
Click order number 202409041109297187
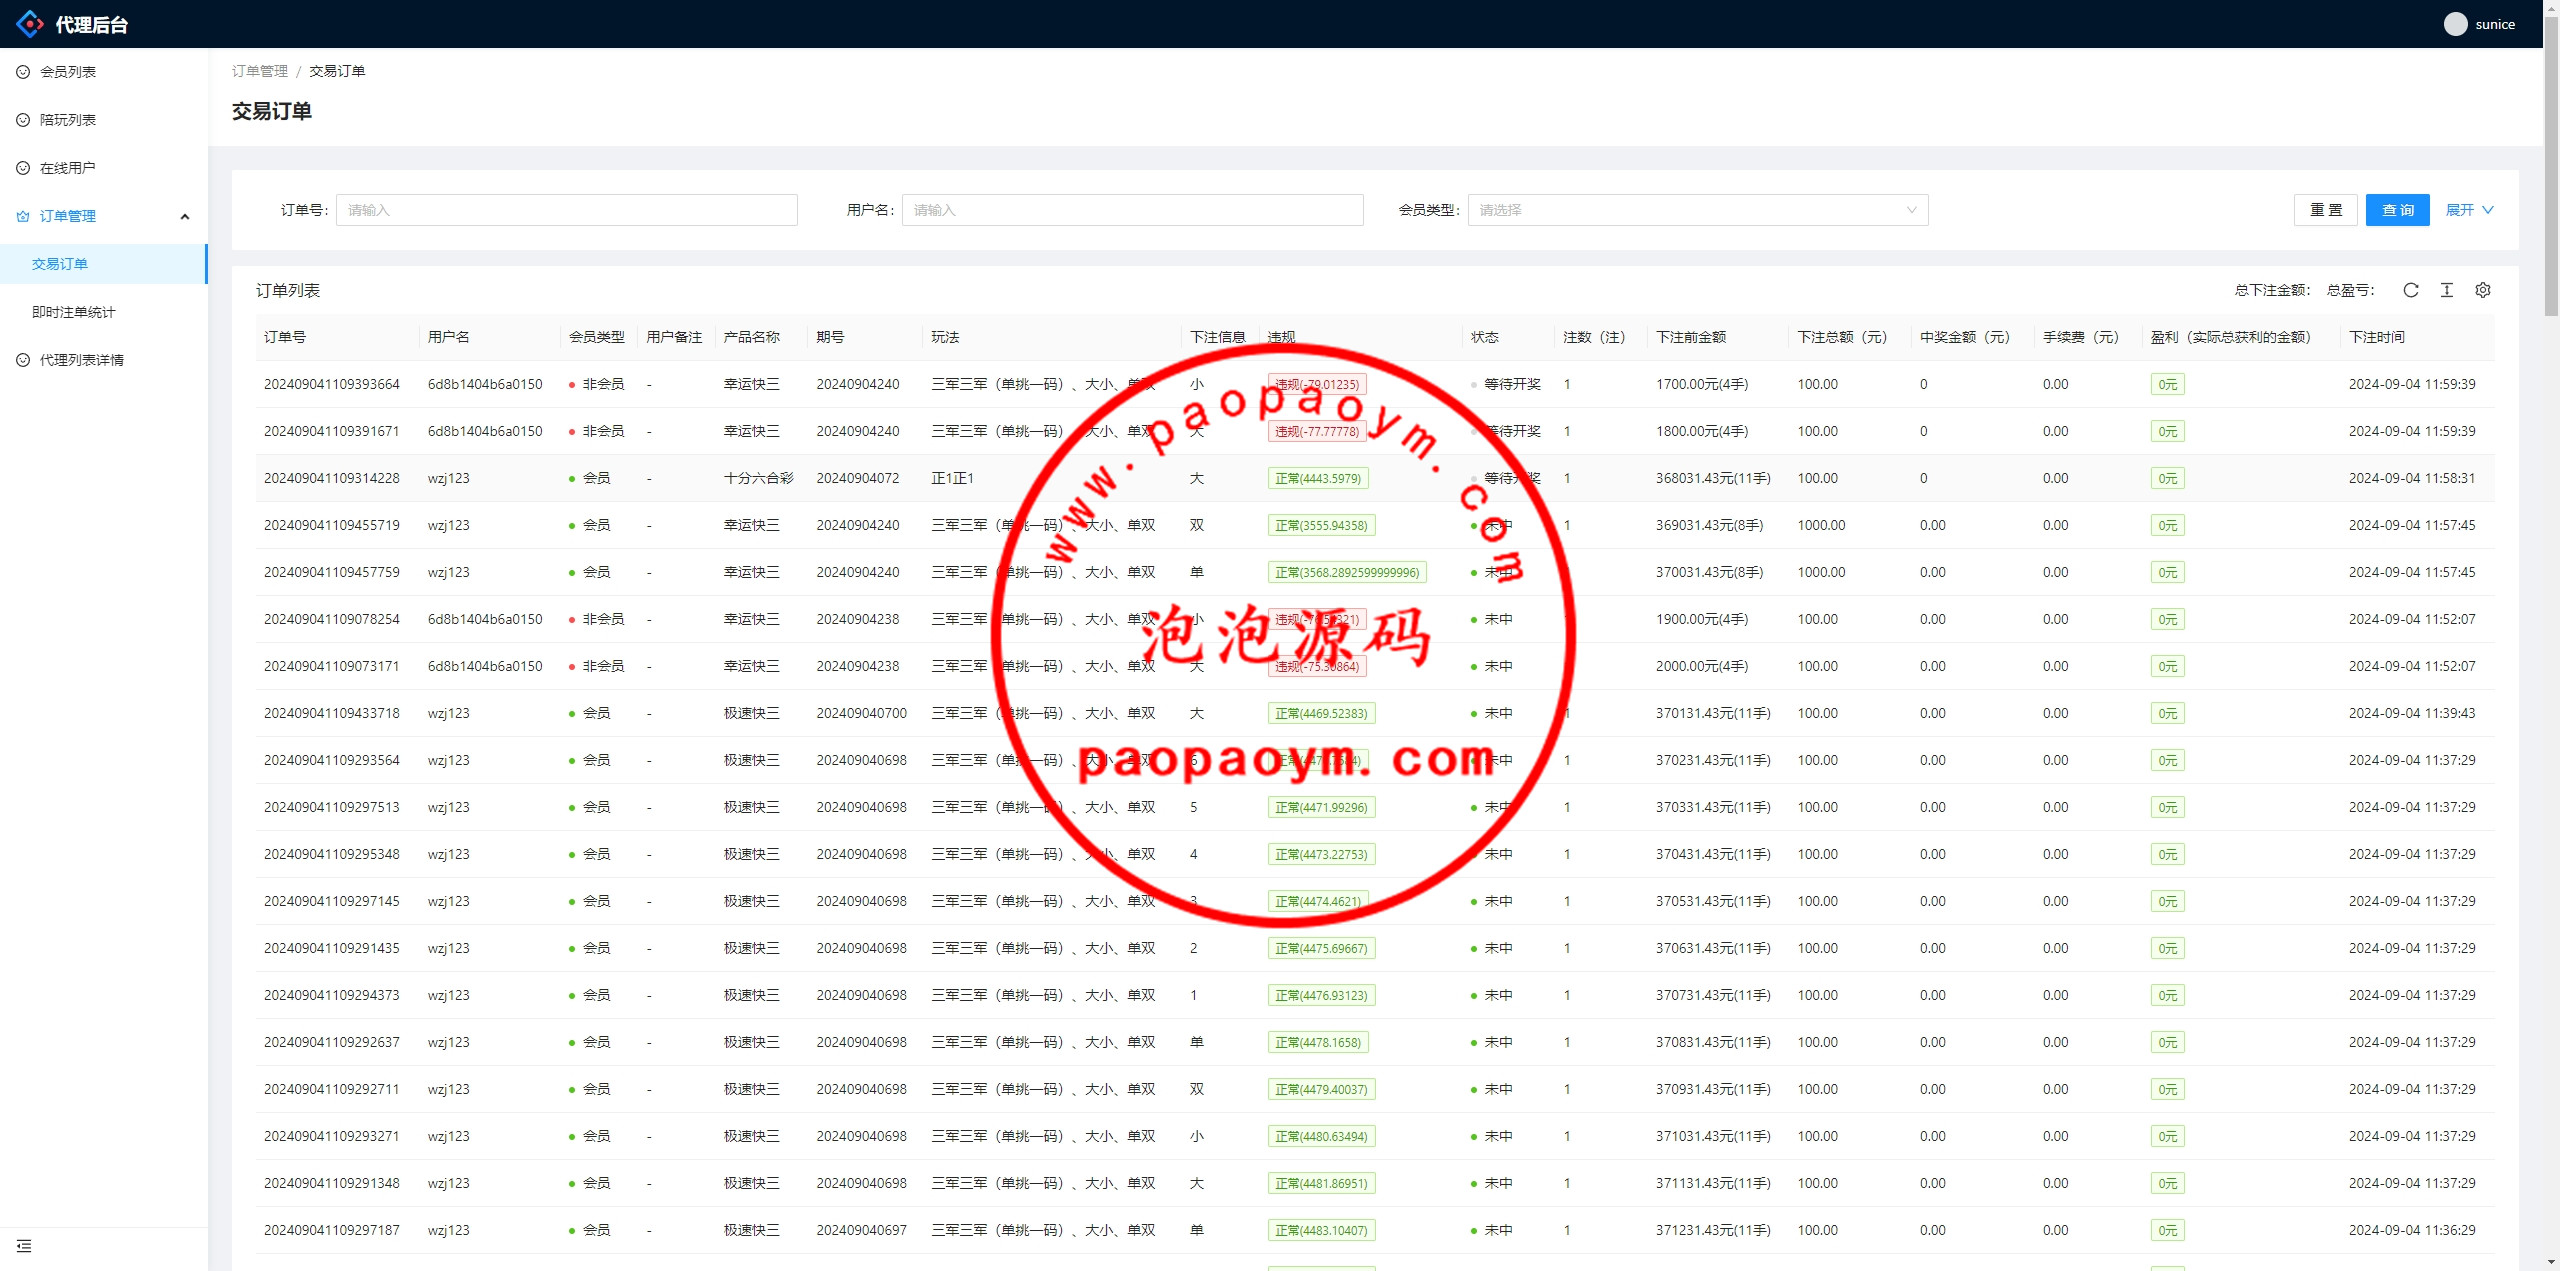tap(332, 1230)
